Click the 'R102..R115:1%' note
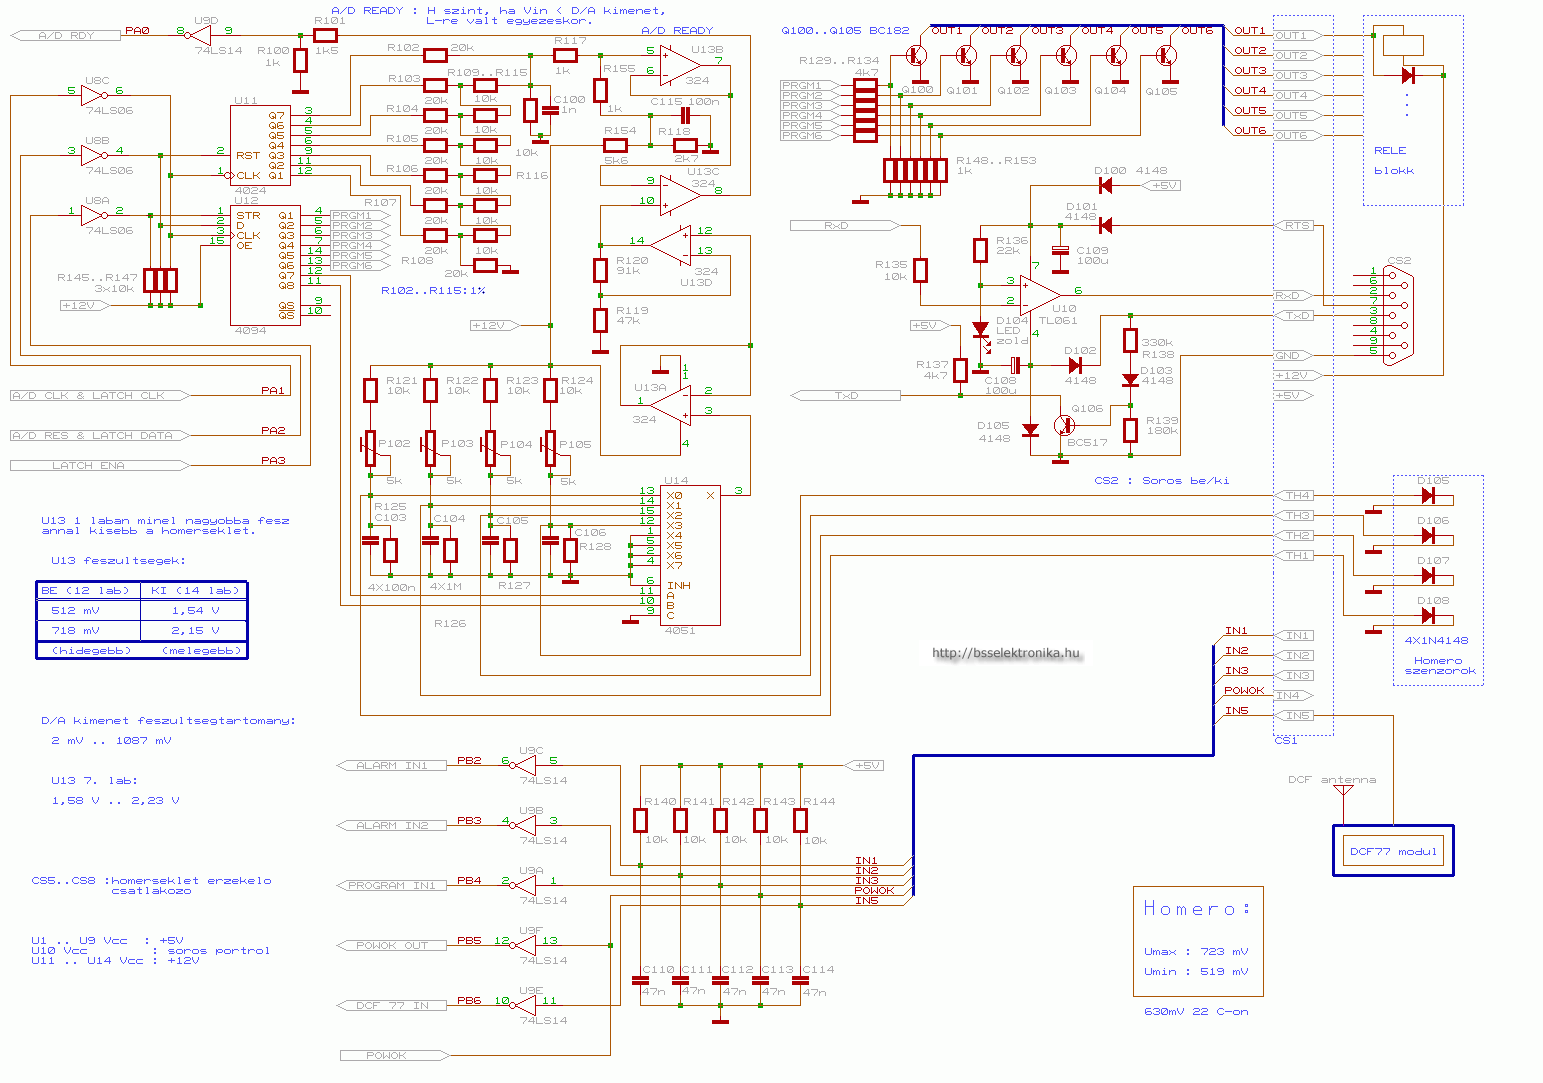1543x1083 pixels. pyautogui.click(x=433, y=290)
